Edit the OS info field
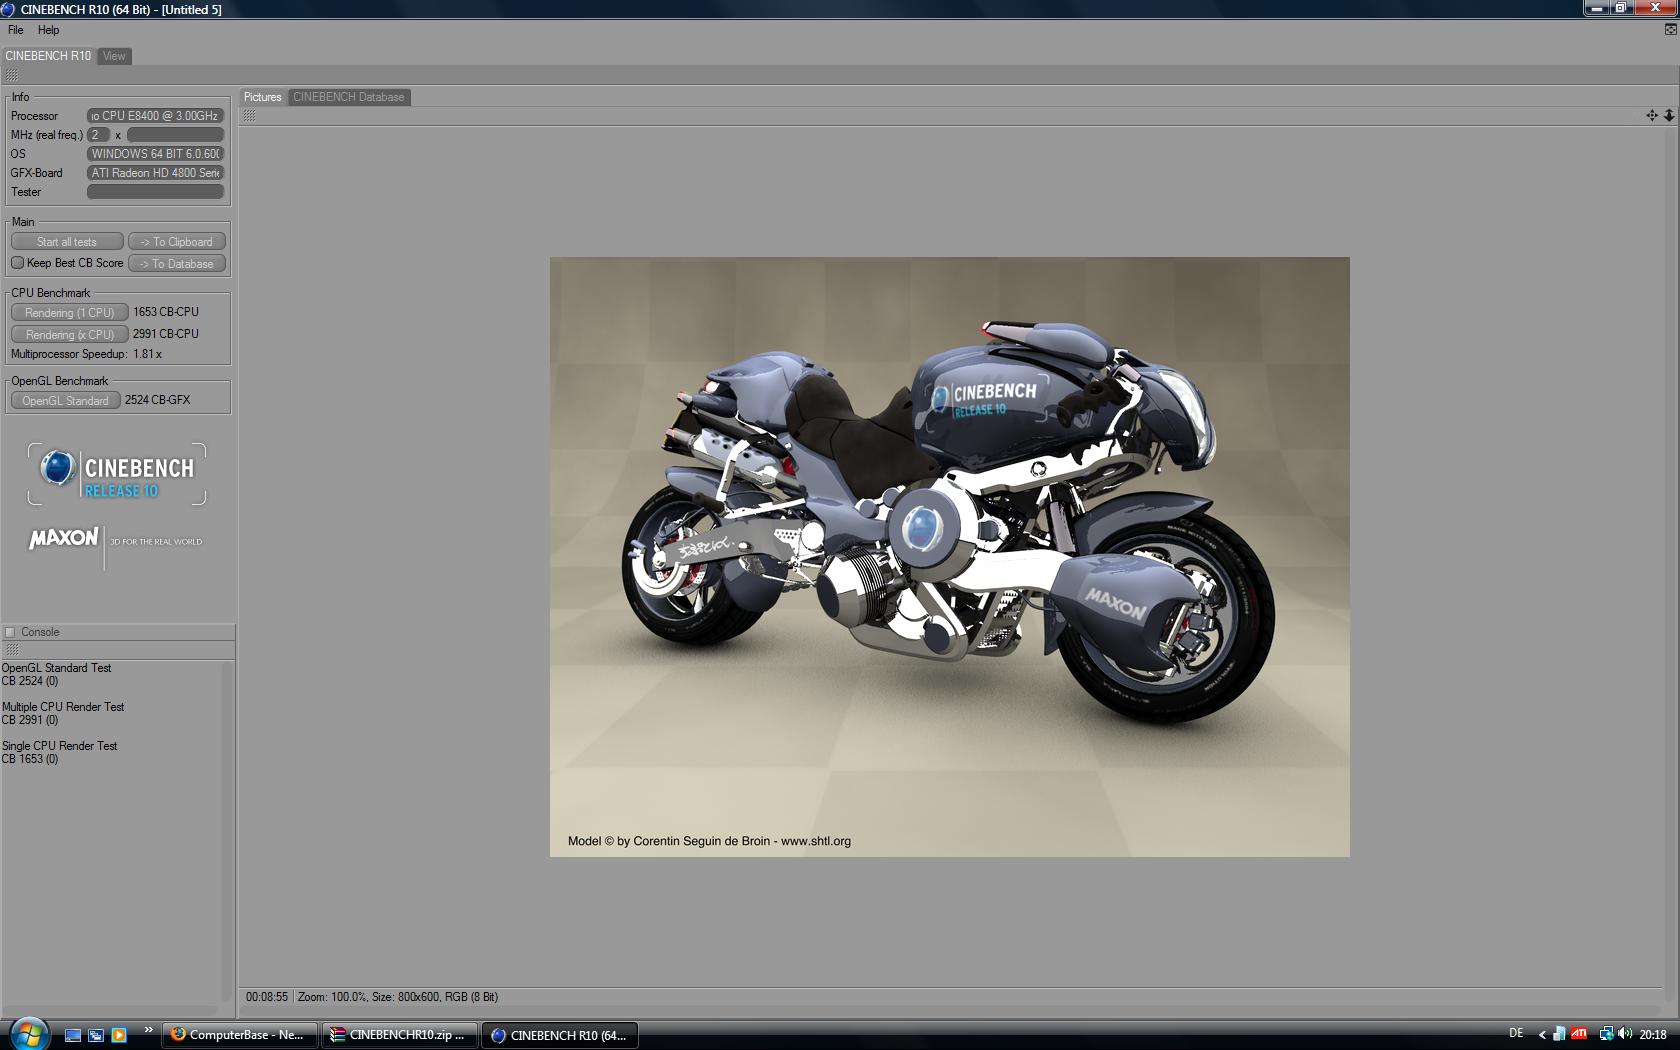 point(155,154)
